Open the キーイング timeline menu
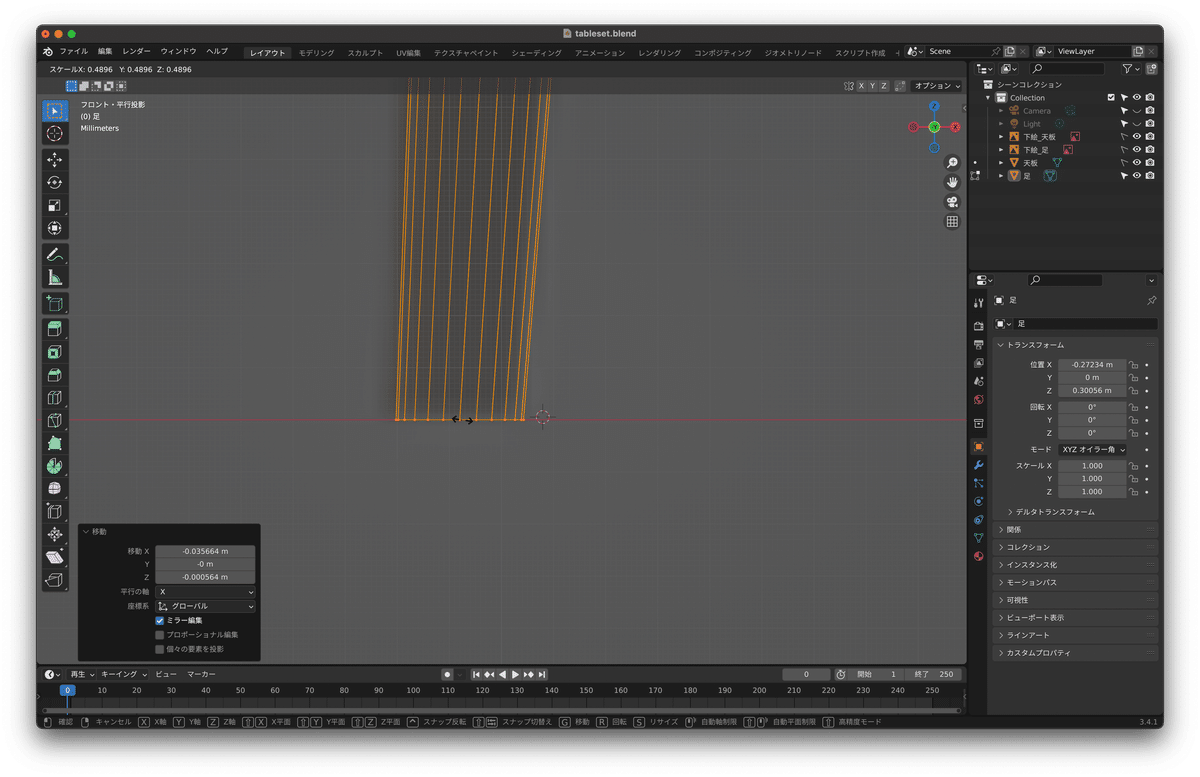The height and width of the screenshot is (777, 1200). [x=122, y=675]
